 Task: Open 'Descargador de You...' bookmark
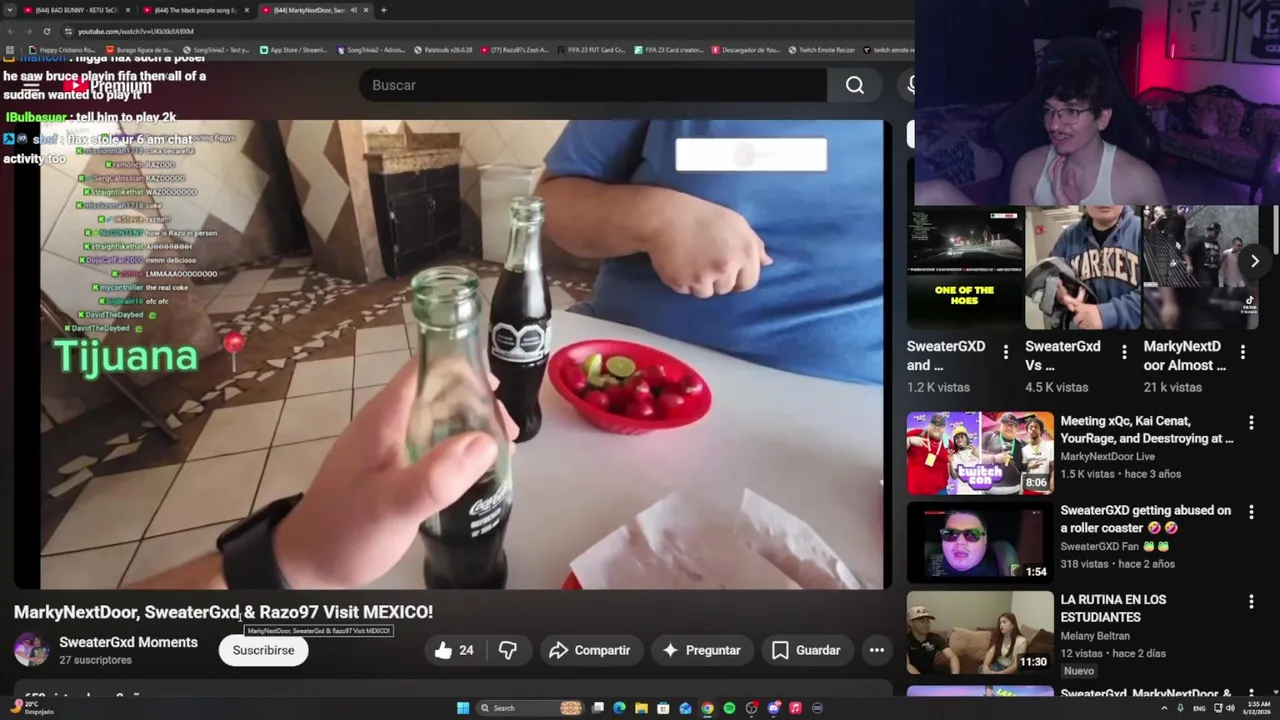pyautogui.click(x=745, y=49)
